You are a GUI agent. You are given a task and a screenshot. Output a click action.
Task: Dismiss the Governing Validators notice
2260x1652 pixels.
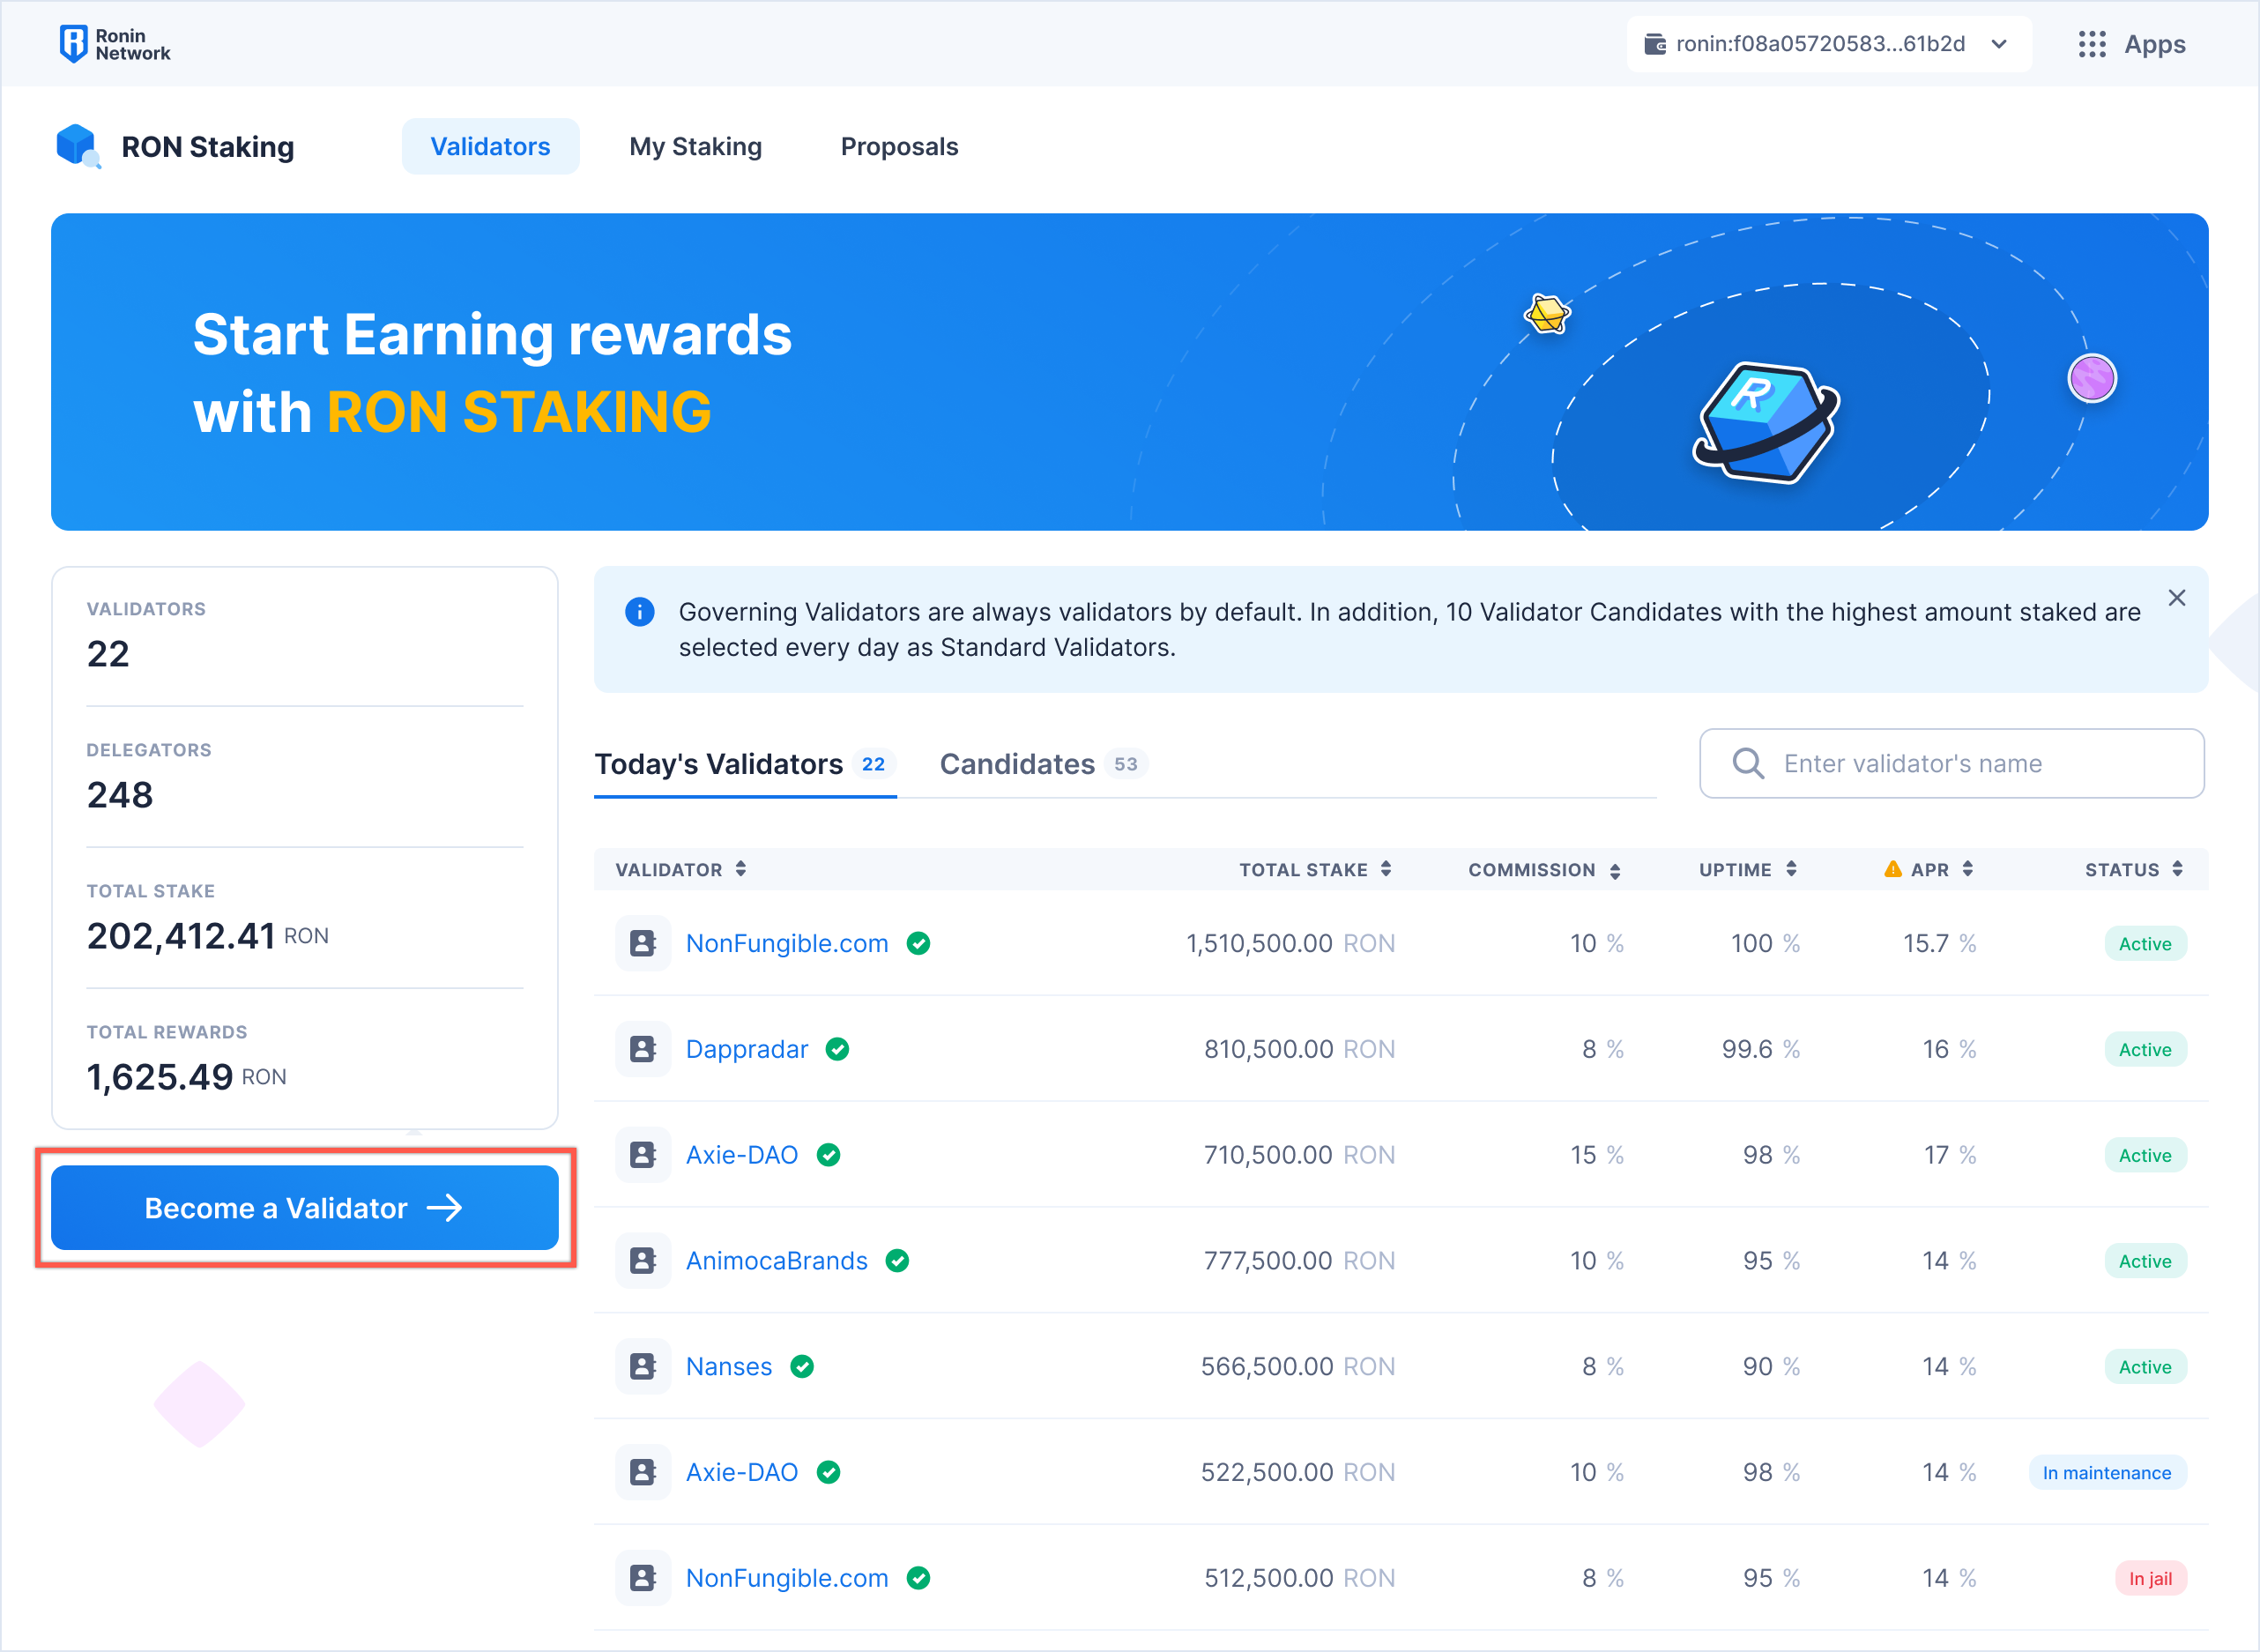pos(2177,598)
